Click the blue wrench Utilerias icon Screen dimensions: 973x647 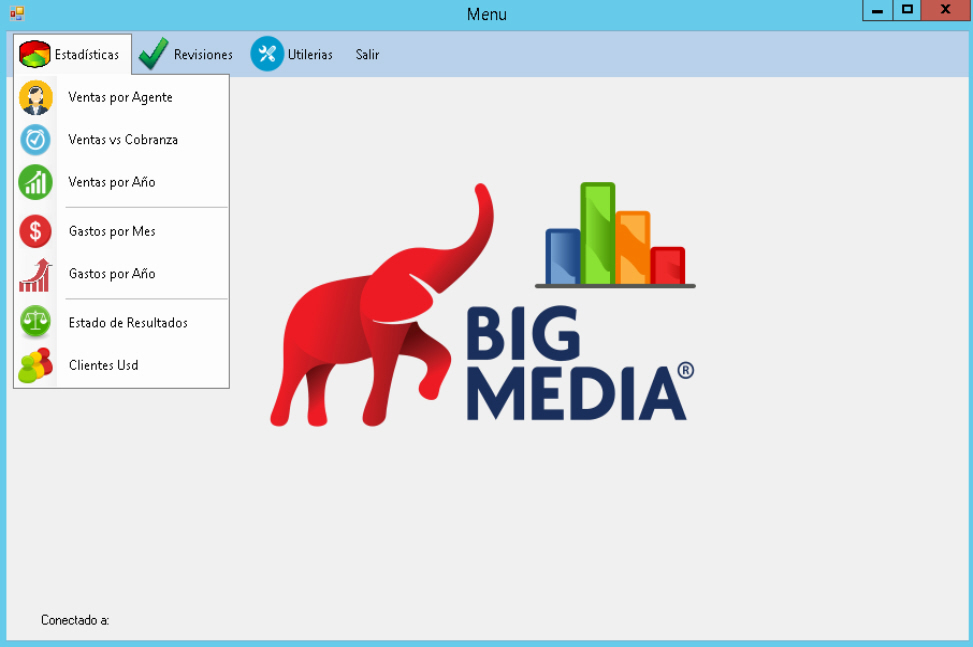266,55
